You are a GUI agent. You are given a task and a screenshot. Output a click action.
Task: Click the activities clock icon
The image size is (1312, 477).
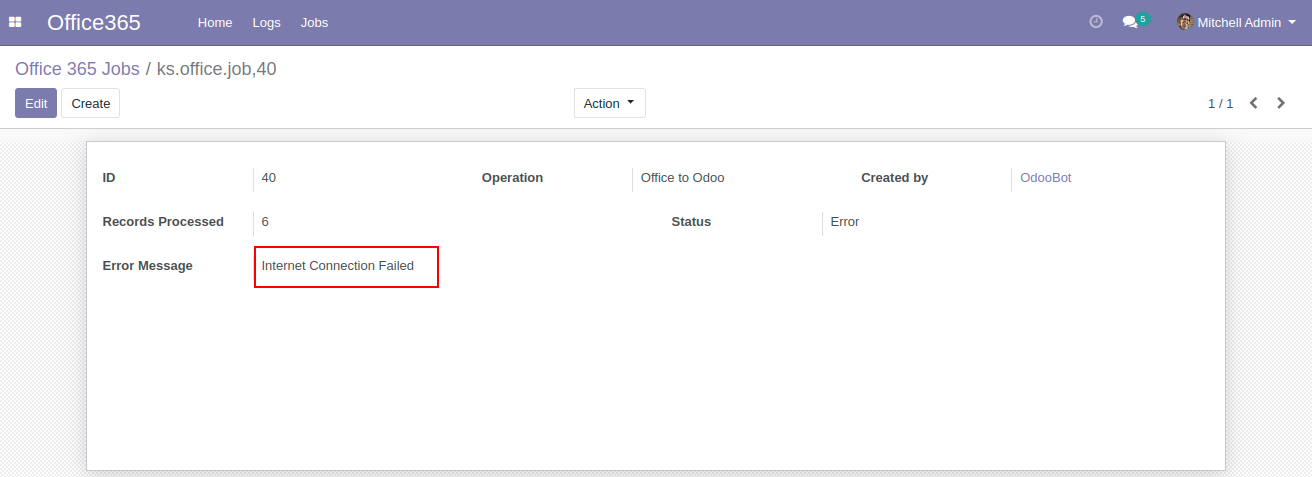tap(1095, 22)
